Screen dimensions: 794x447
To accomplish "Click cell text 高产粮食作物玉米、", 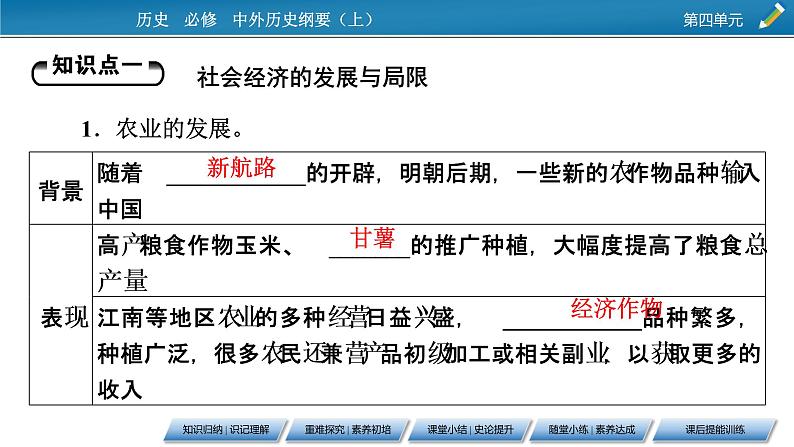I will point(195,246).
